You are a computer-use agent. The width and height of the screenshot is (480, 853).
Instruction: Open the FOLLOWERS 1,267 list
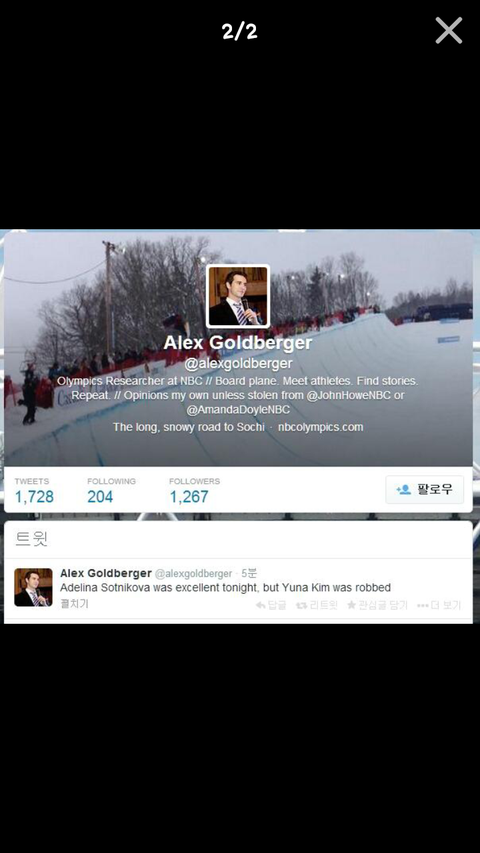[194, 490]
